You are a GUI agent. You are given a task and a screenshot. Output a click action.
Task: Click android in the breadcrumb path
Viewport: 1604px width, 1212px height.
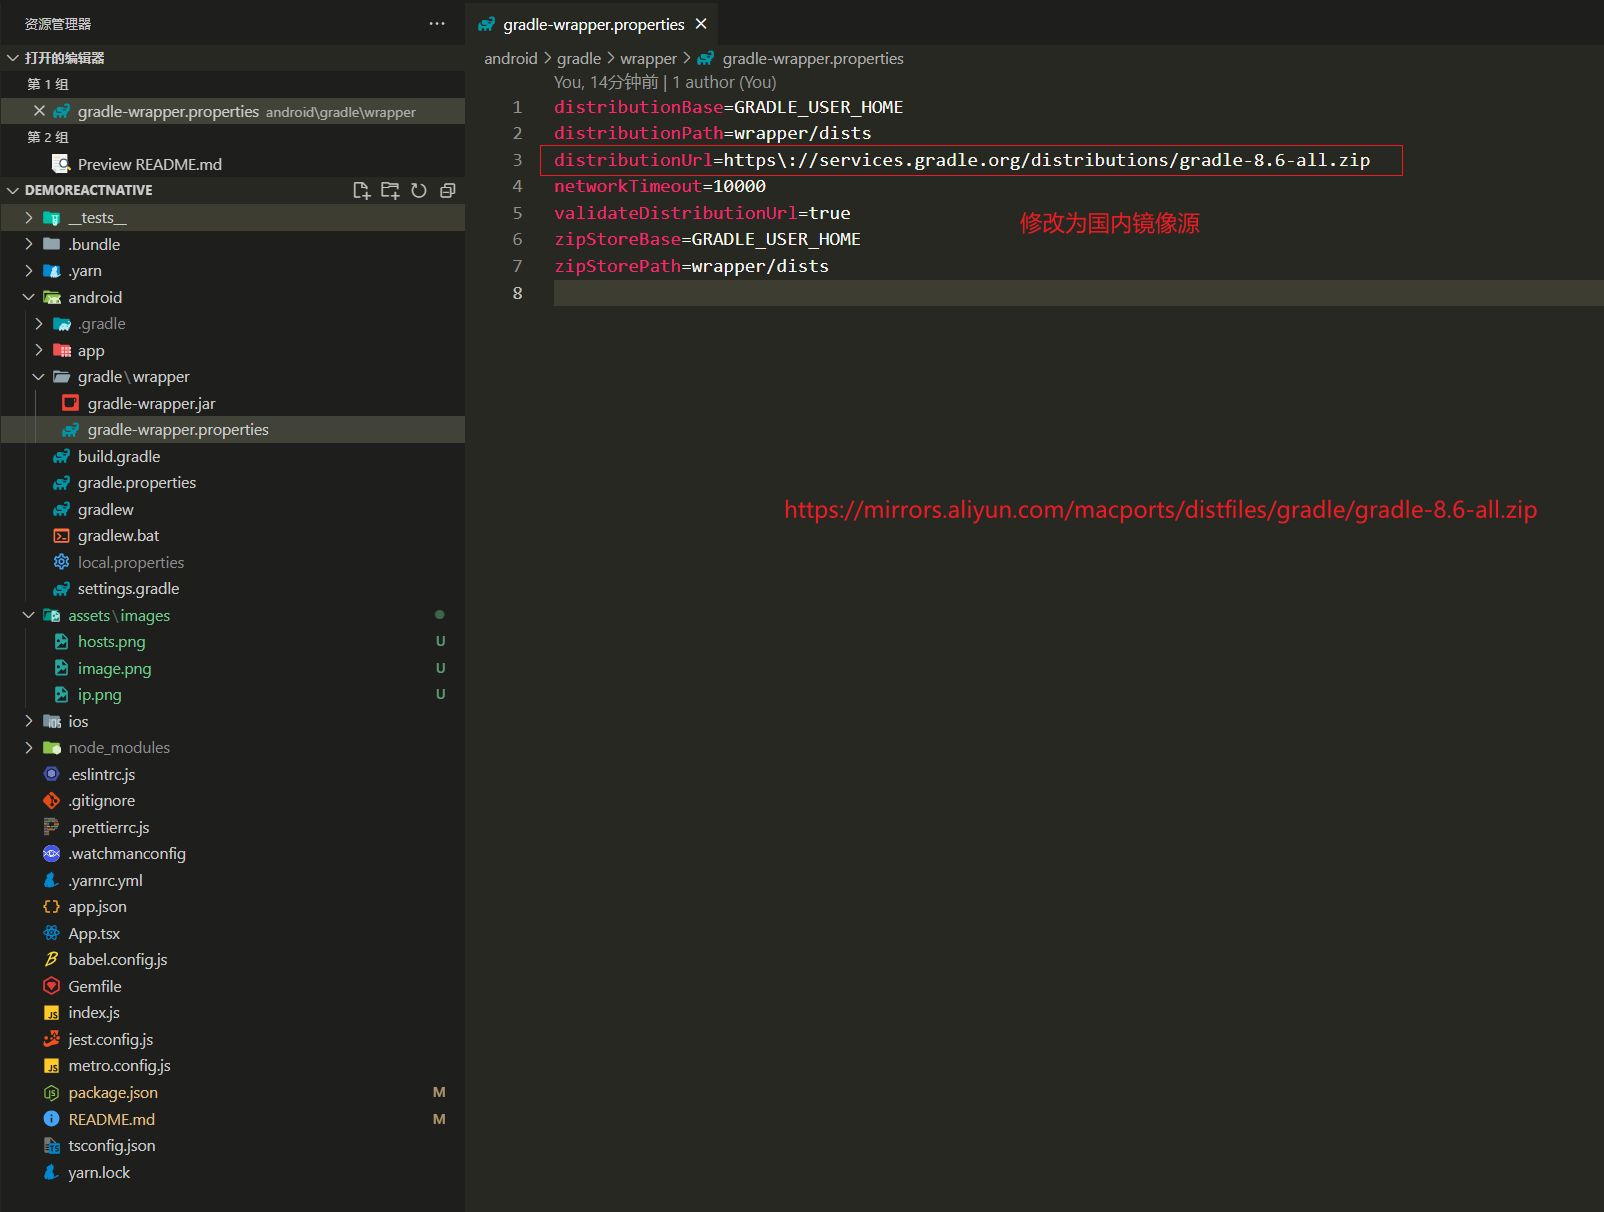tap(511, 59)
